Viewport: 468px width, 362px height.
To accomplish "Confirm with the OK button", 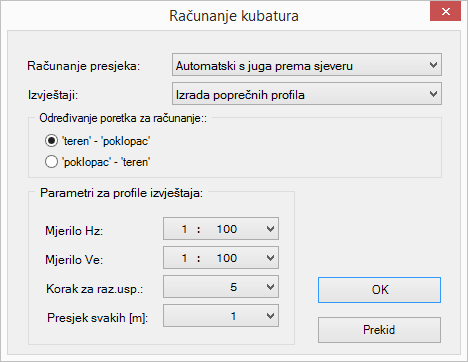I will (379, 290).
